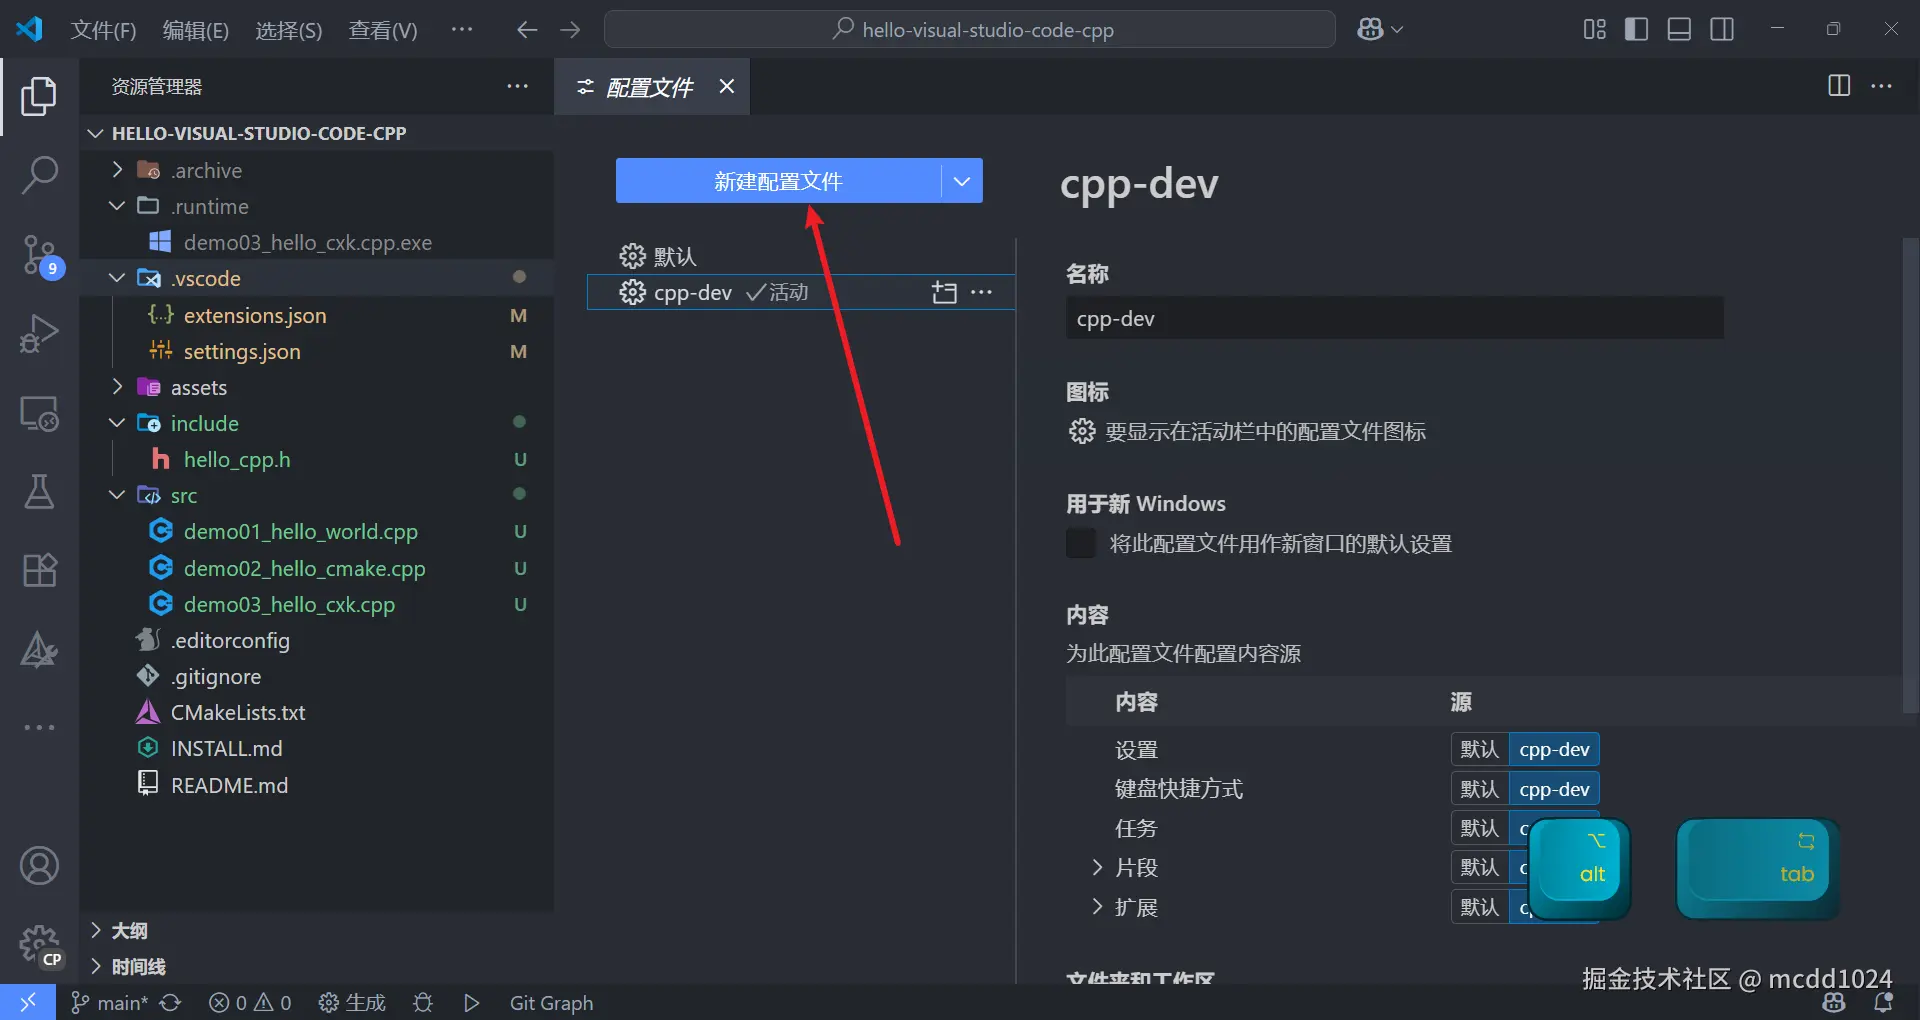Open cpp-dev profile in new window

click(944, 292)
